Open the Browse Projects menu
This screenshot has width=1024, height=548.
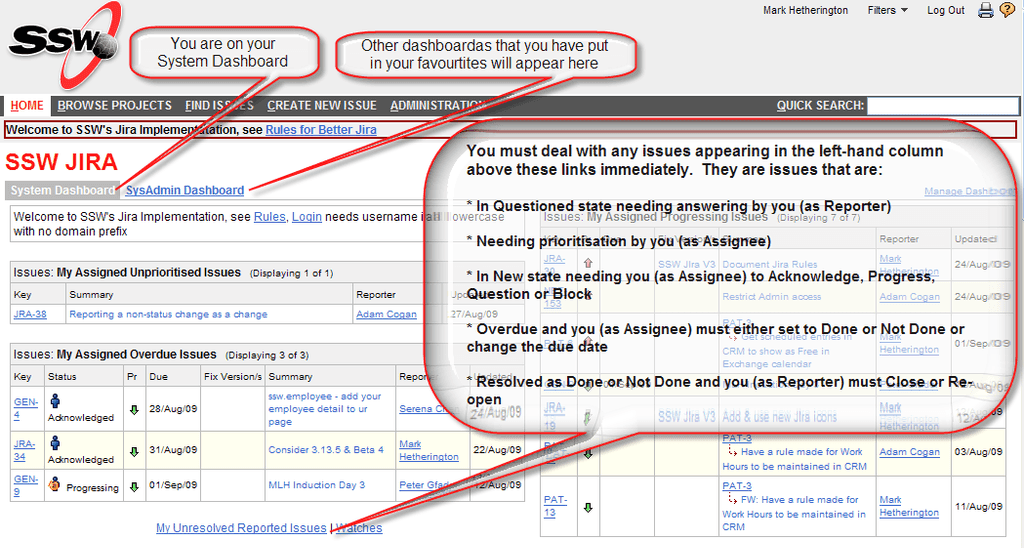pos(114,105)
